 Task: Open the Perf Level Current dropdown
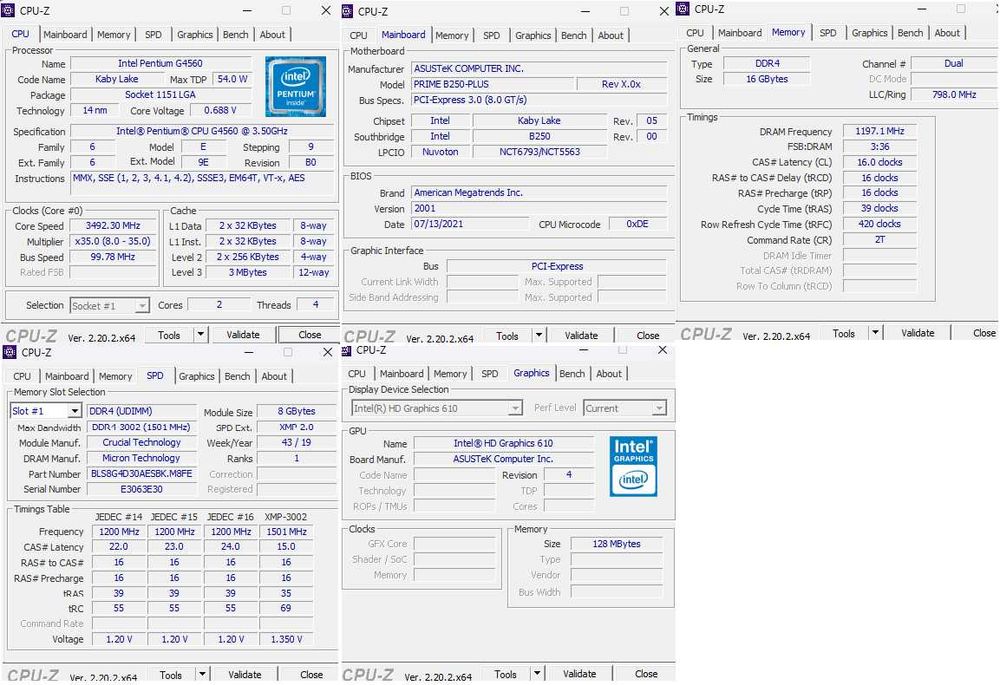(659, 408)
